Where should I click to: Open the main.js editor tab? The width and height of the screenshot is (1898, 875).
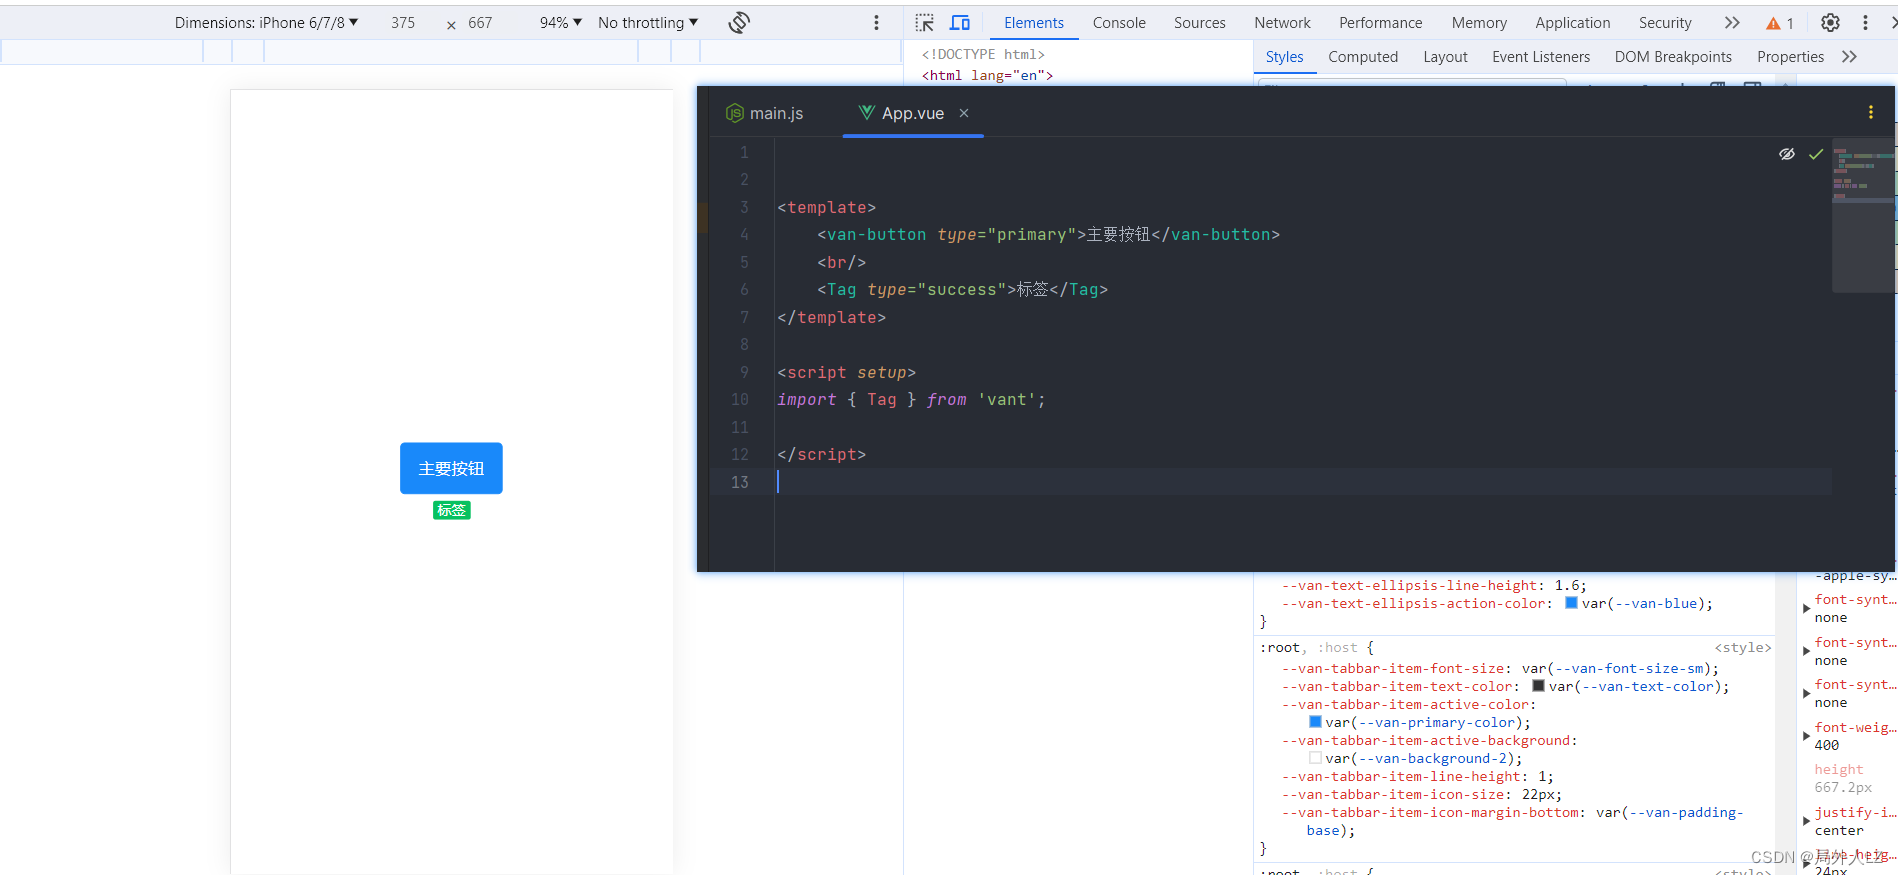click(x=765, y=113)
